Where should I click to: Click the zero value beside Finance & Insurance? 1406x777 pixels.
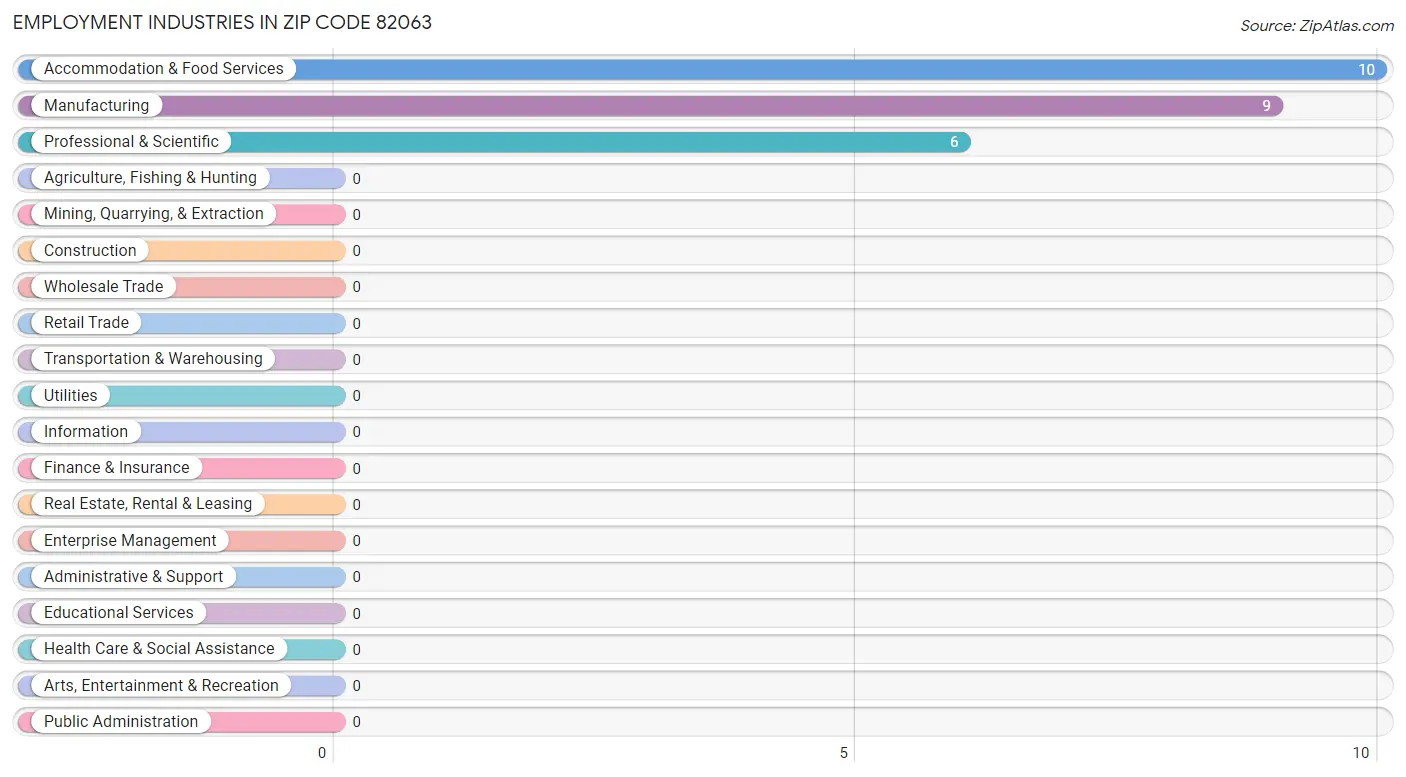pyautogui.click(x=356, y=469)
